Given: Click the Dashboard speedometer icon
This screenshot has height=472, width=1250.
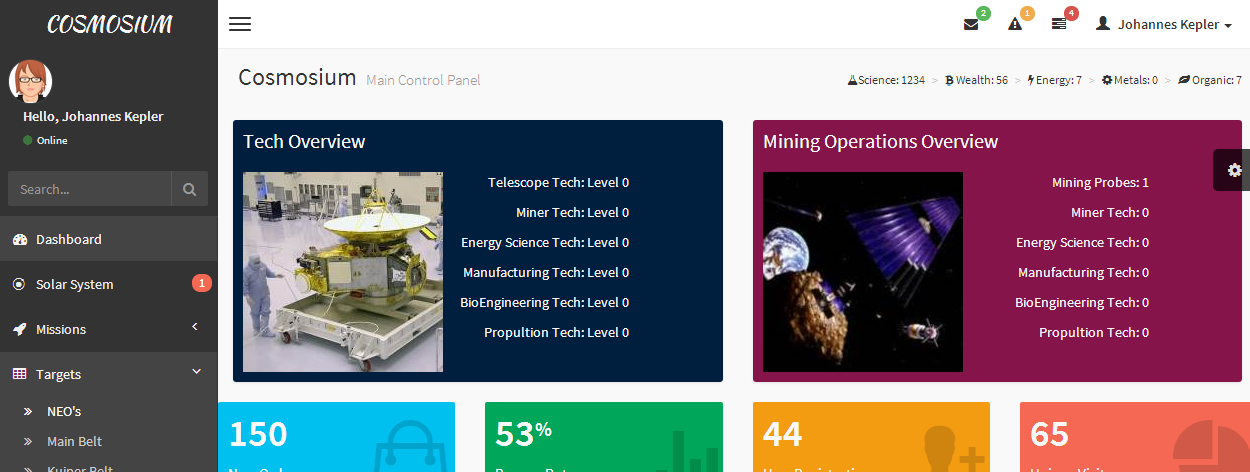Looking at the screenshot, I should (19, 240).
